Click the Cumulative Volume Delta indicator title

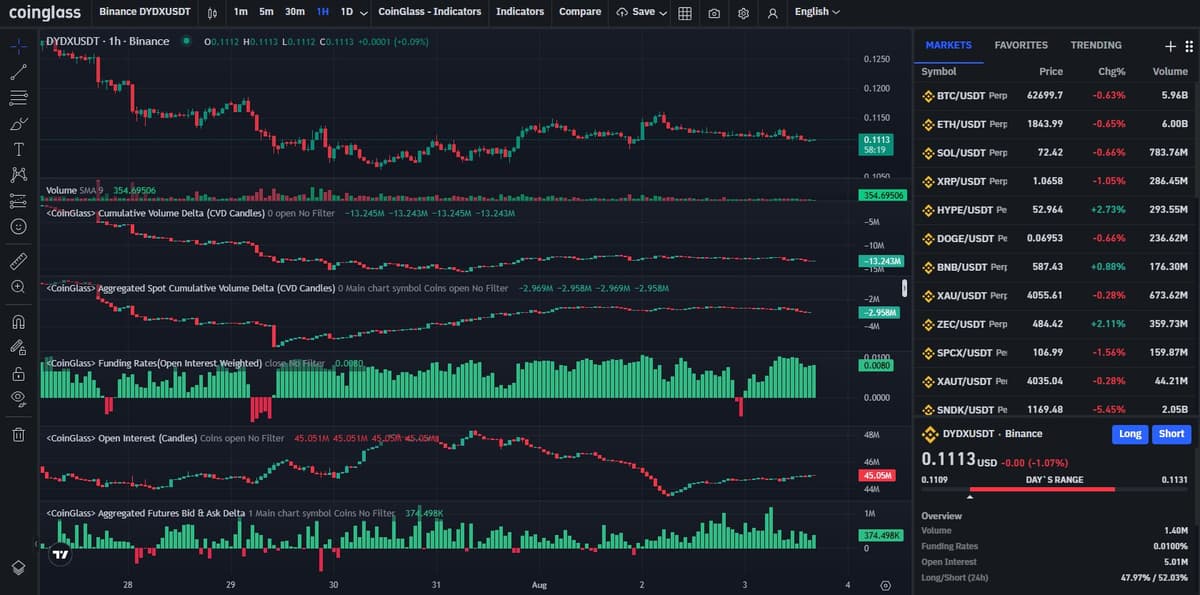point(156,213)
